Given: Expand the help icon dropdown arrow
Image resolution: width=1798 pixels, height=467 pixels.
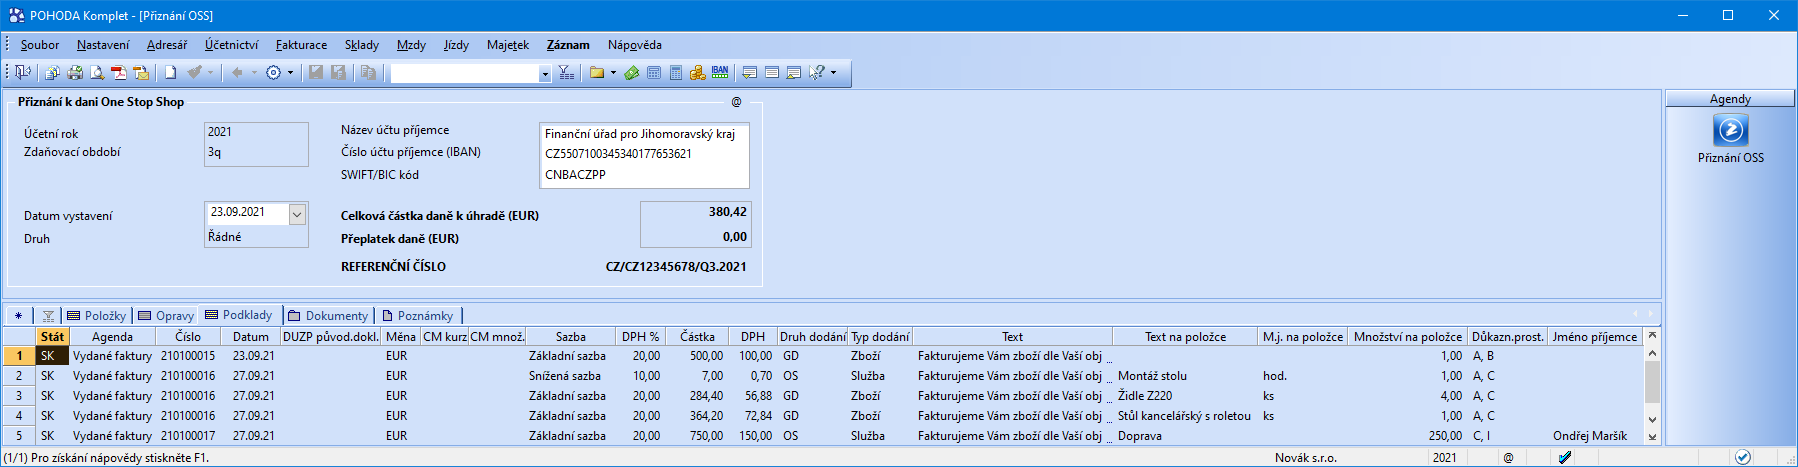Looking at the screenshot, I should pos(833,72).
